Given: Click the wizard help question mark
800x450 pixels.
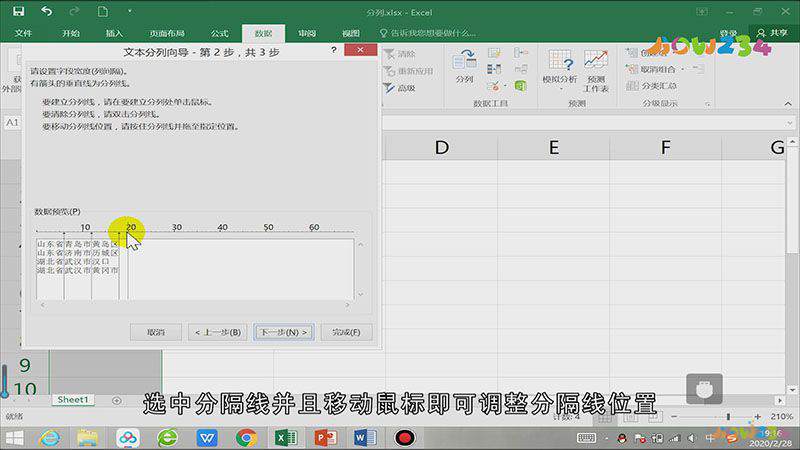Looking at the screenshot, I should click(334, 49).
